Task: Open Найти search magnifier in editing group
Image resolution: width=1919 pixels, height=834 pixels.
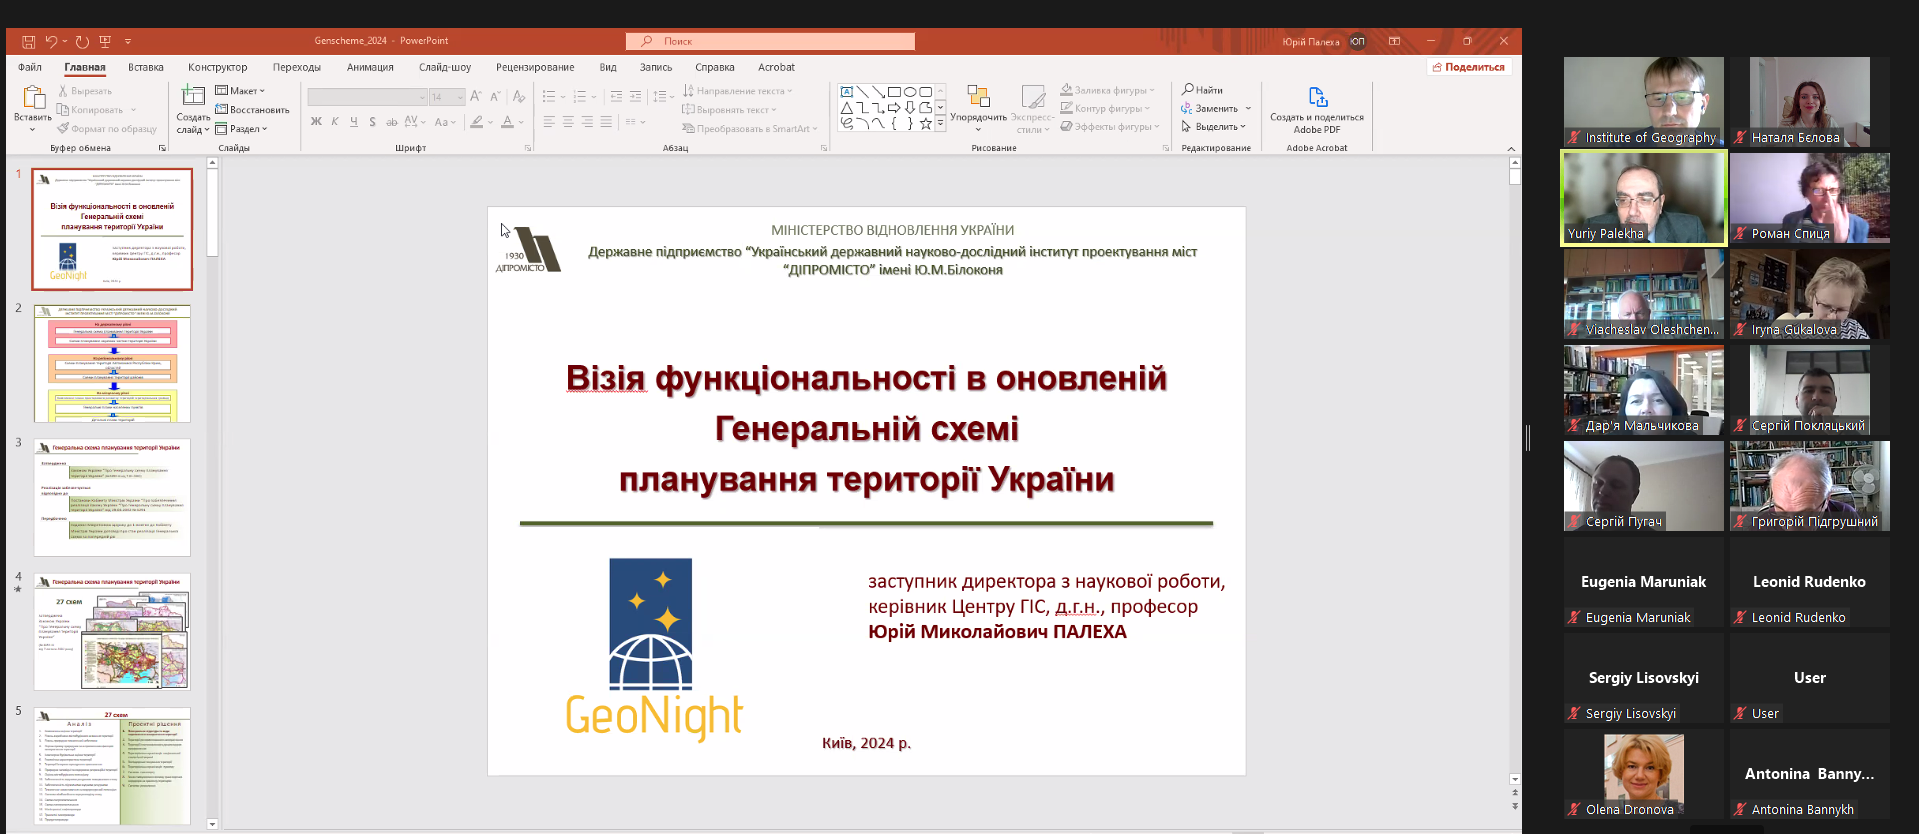Action: click(x=1188, y=90)
